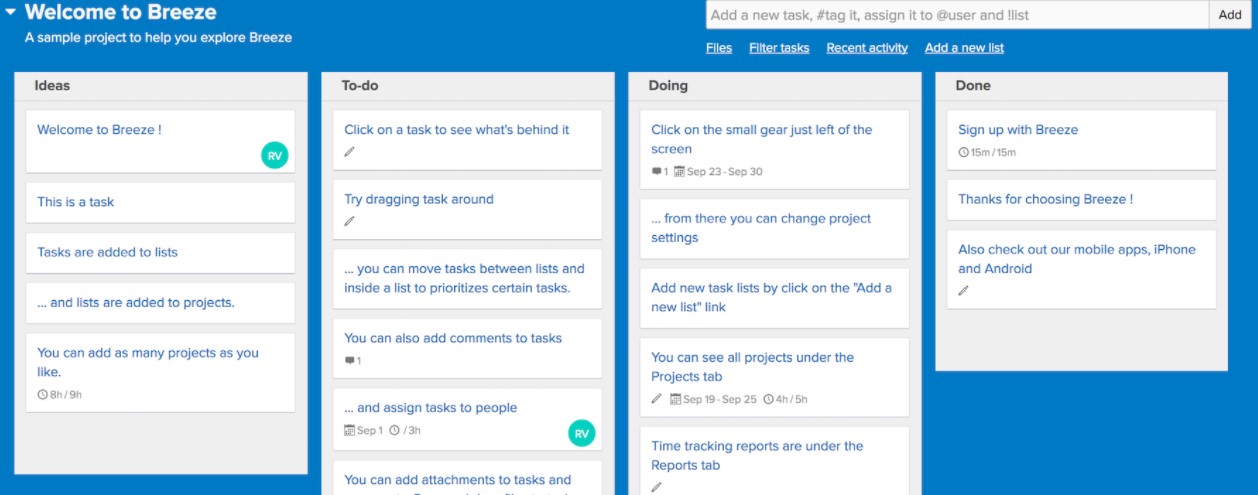The width and height of the screenshot is (1258, 495).
Task: Click clock icon showing /3h
Action: click(394, 430)
